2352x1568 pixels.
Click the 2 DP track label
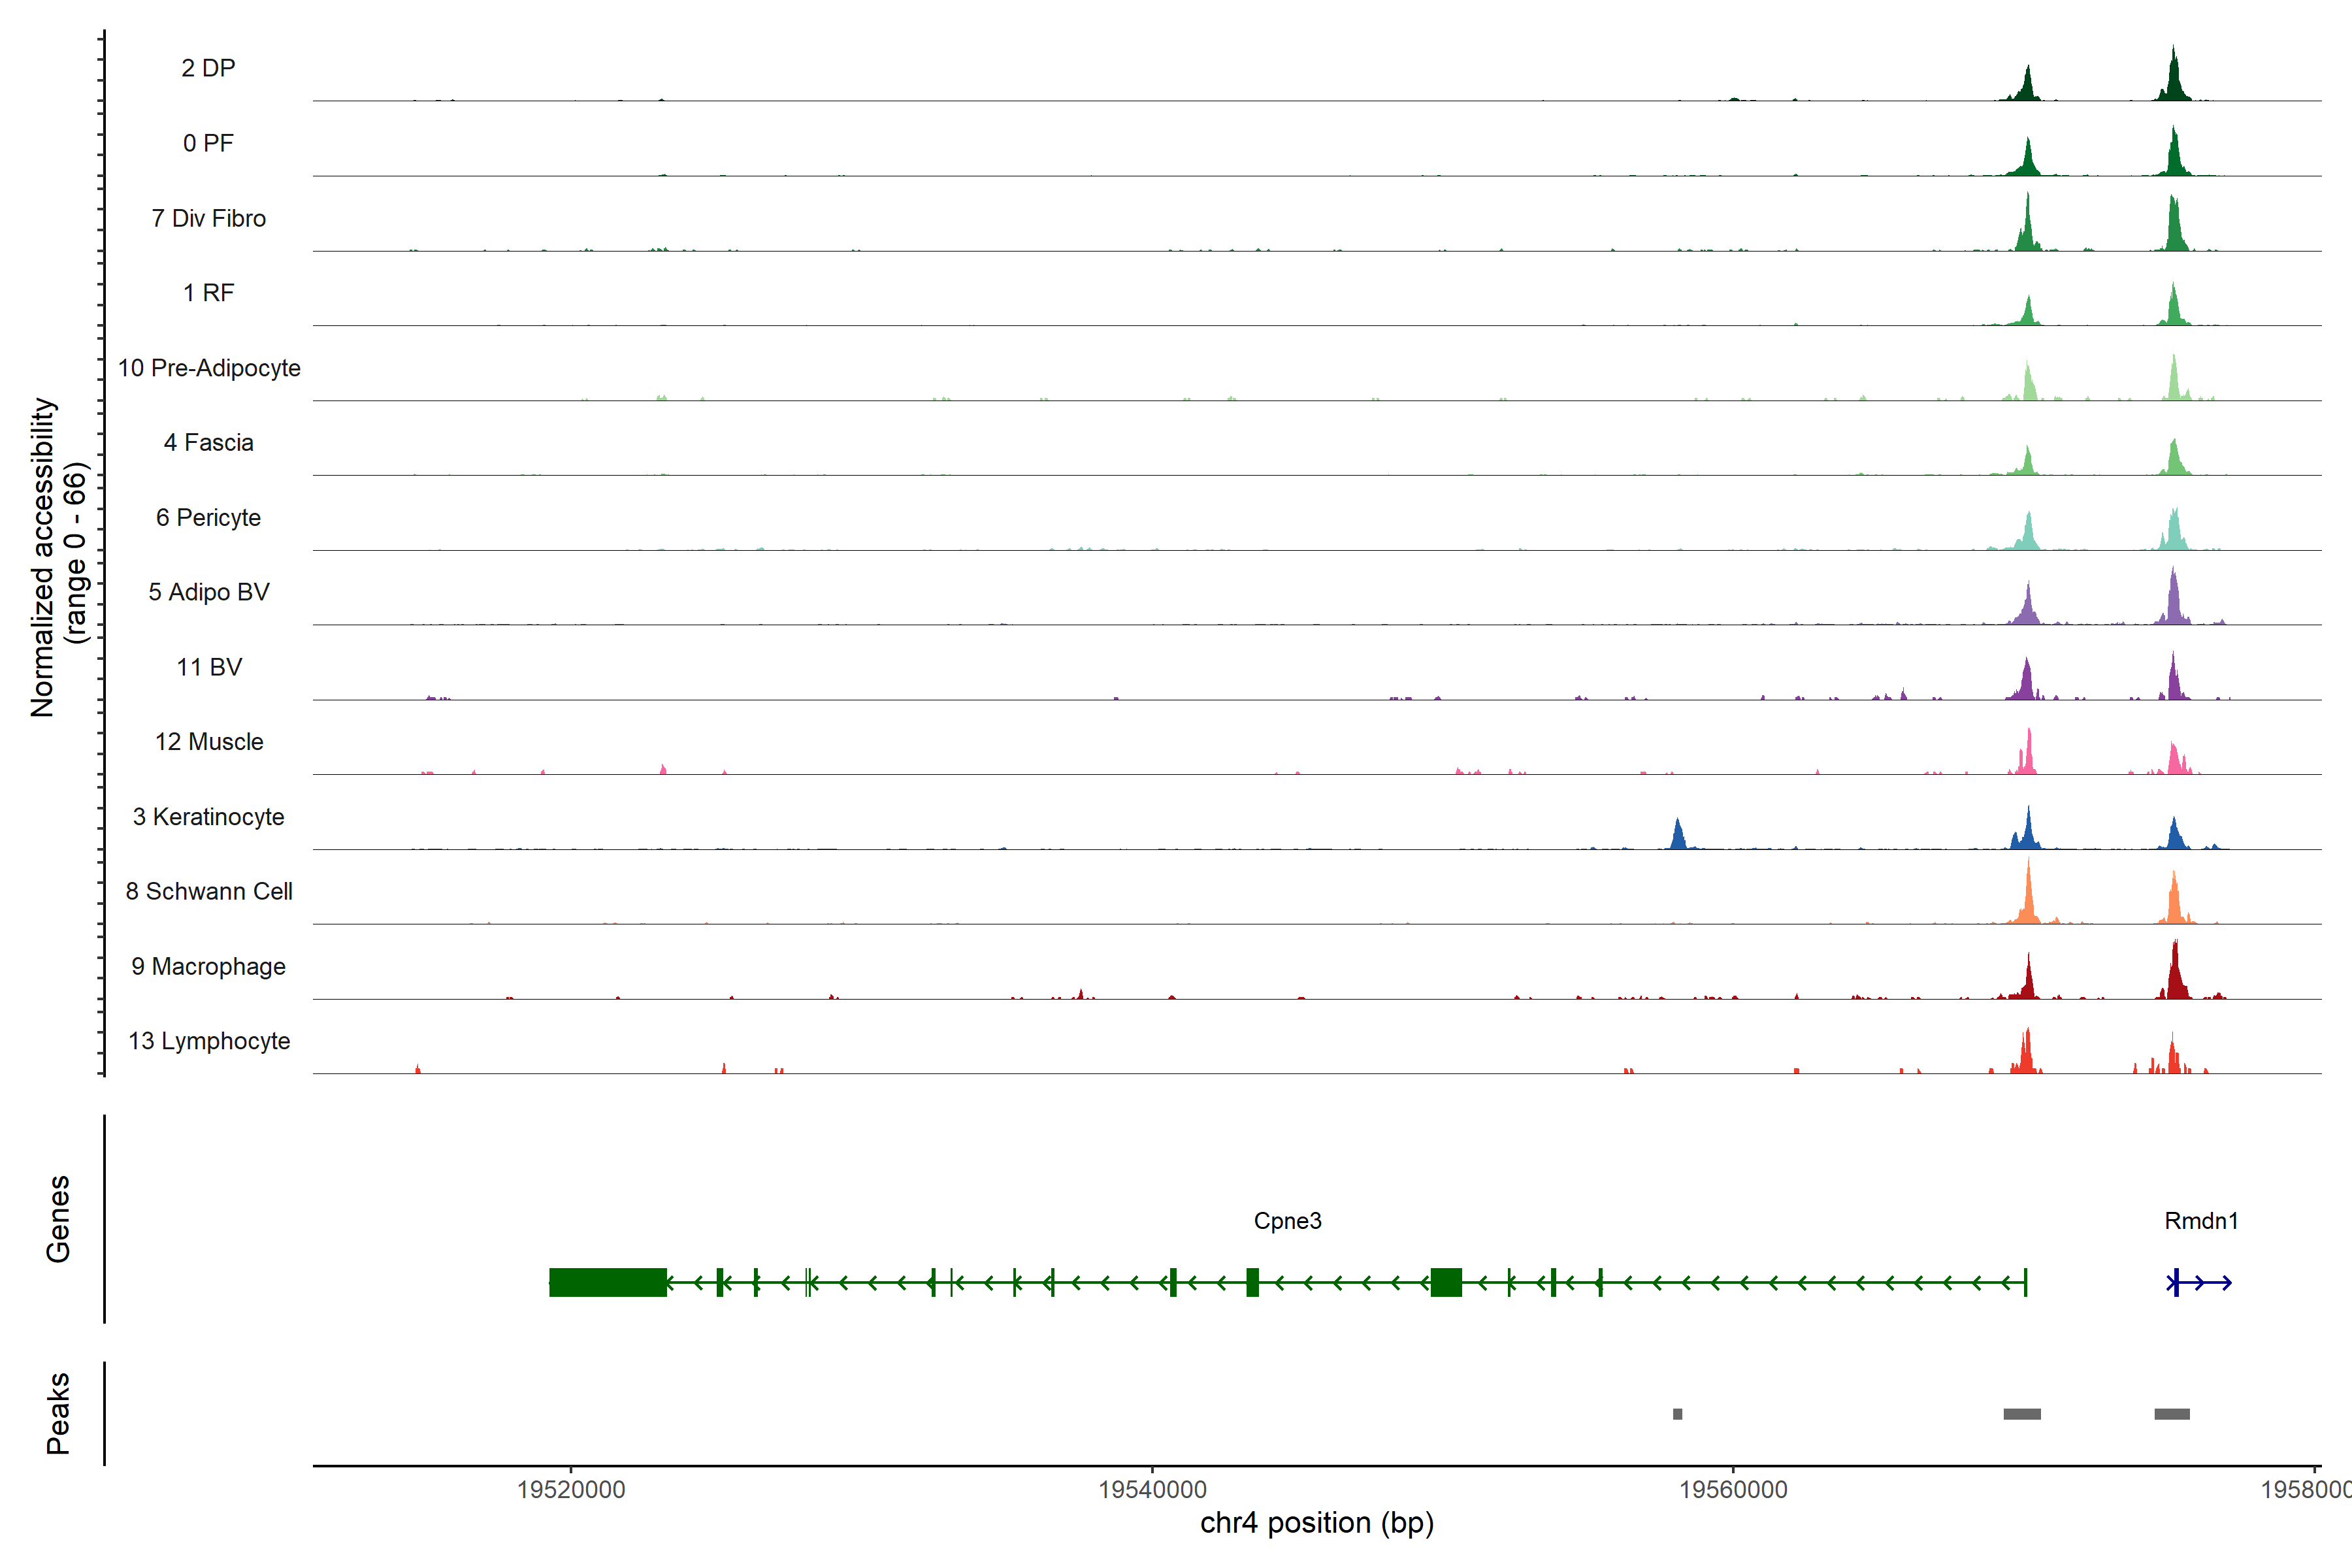(208, 68)
